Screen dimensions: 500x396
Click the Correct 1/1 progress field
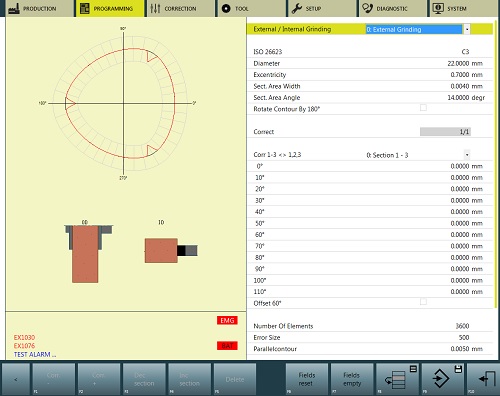[x=445, y=132]
